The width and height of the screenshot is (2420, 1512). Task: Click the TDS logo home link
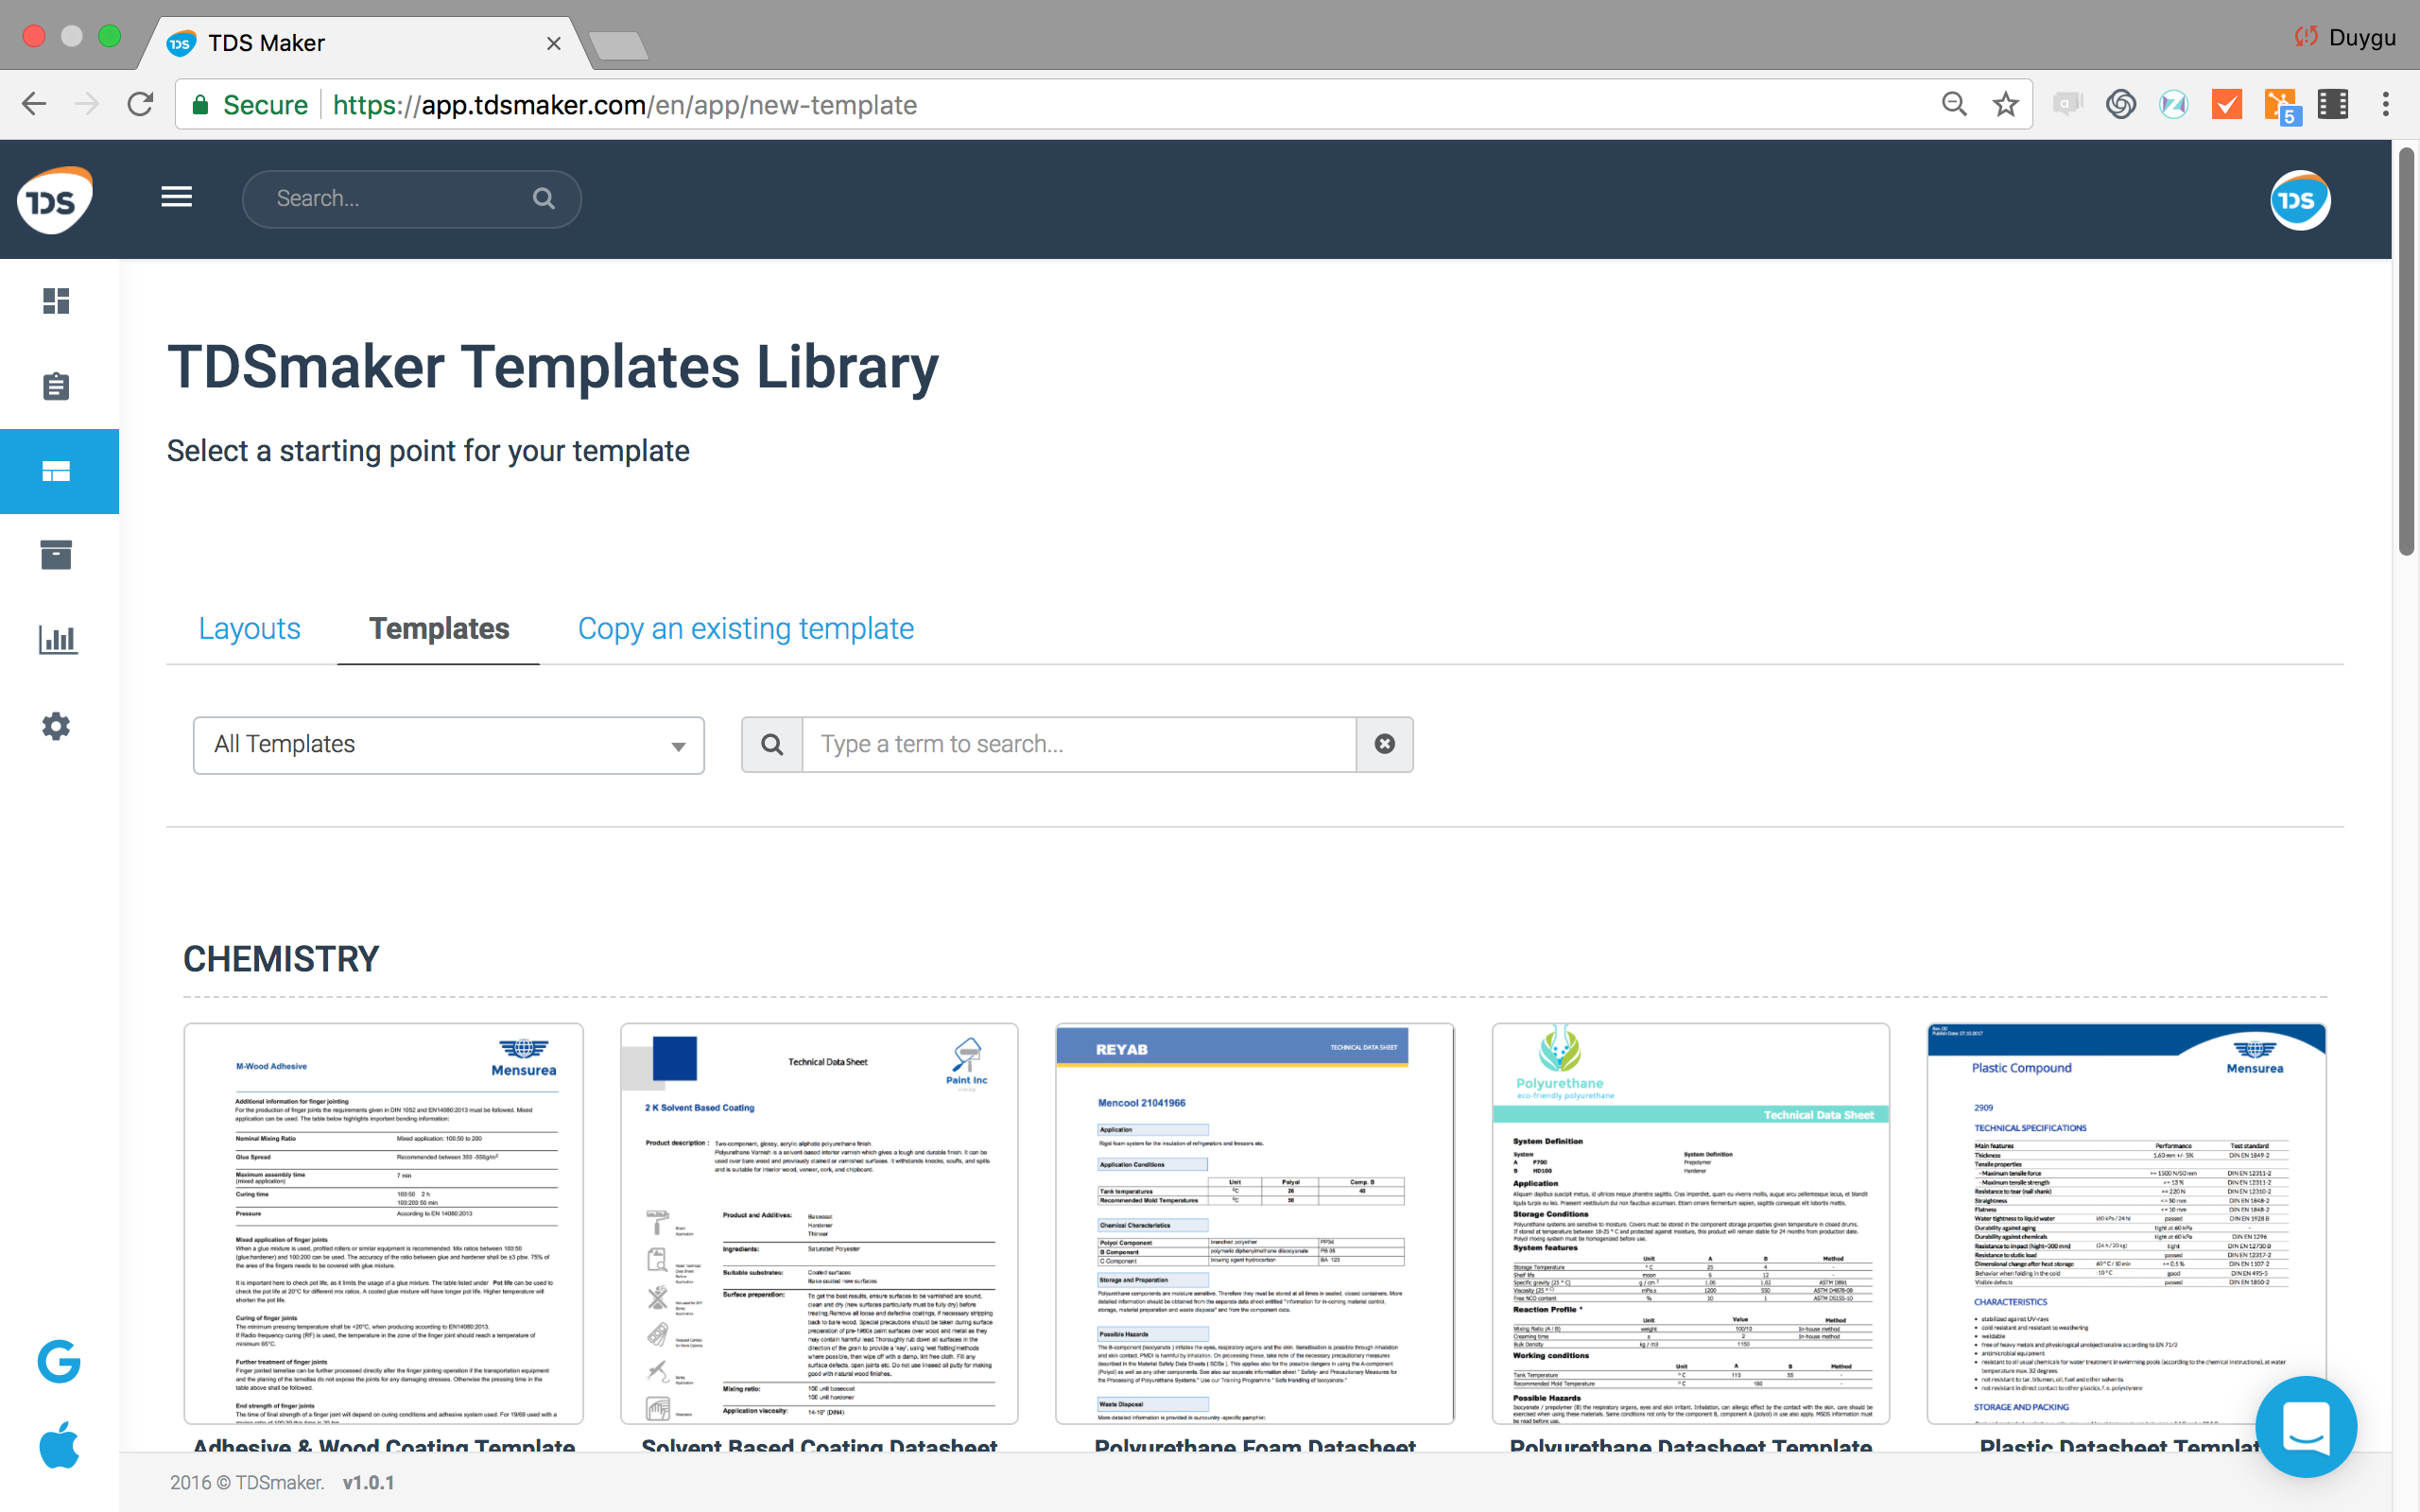click(55, 200)
